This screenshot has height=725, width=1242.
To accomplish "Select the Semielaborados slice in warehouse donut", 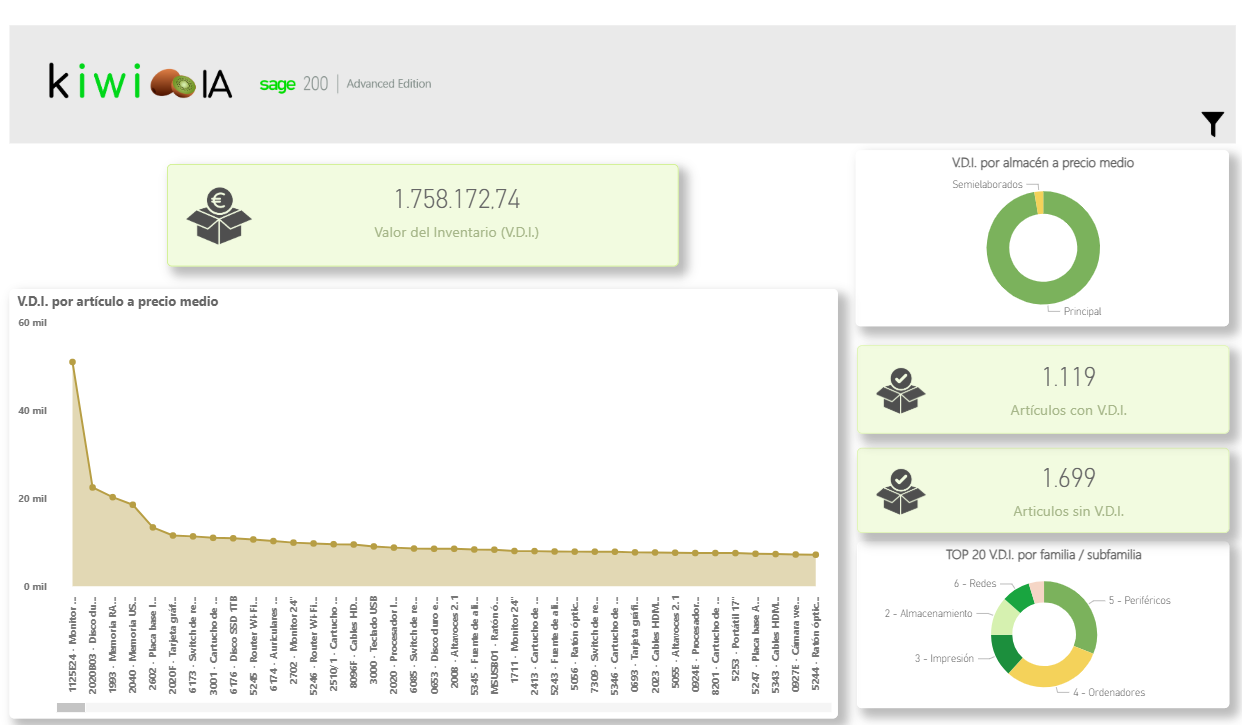I will [x=1040, y=201].
